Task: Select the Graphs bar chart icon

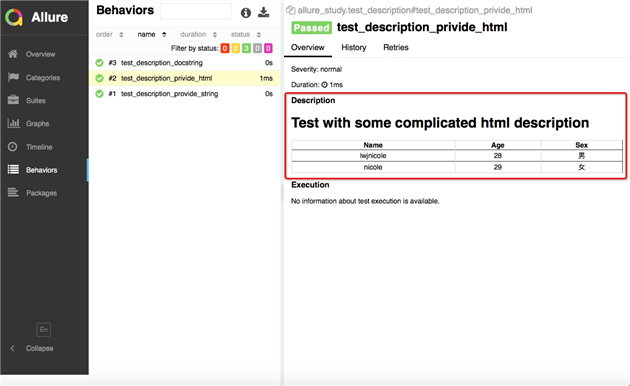Action: (x=13, y=123)
